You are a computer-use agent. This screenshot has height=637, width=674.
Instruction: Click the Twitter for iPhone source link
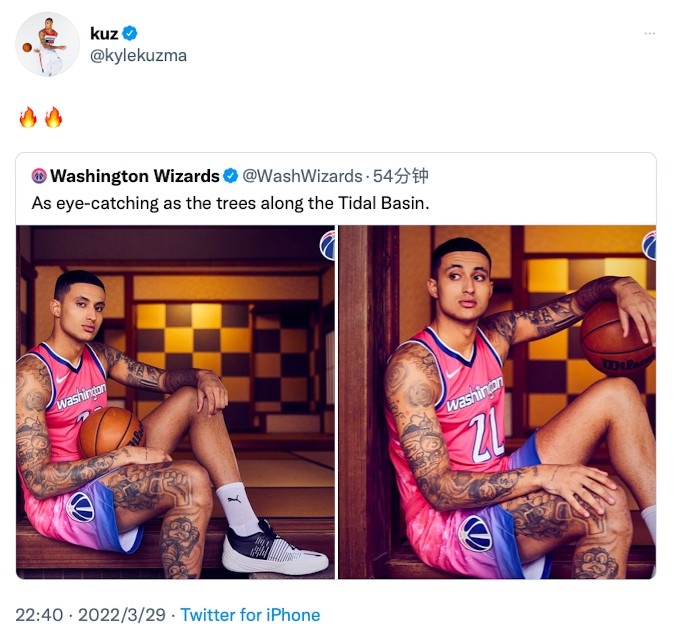click(250, 615)
